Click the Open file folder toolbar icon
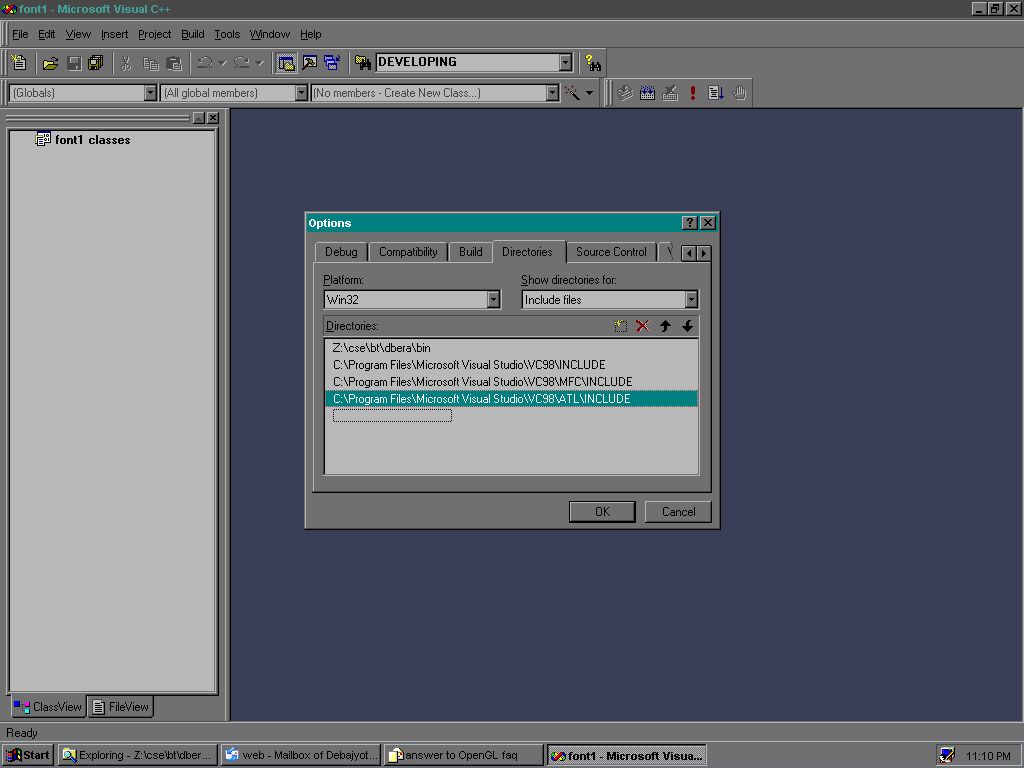The image size is (1024, 768). point(50,63)
